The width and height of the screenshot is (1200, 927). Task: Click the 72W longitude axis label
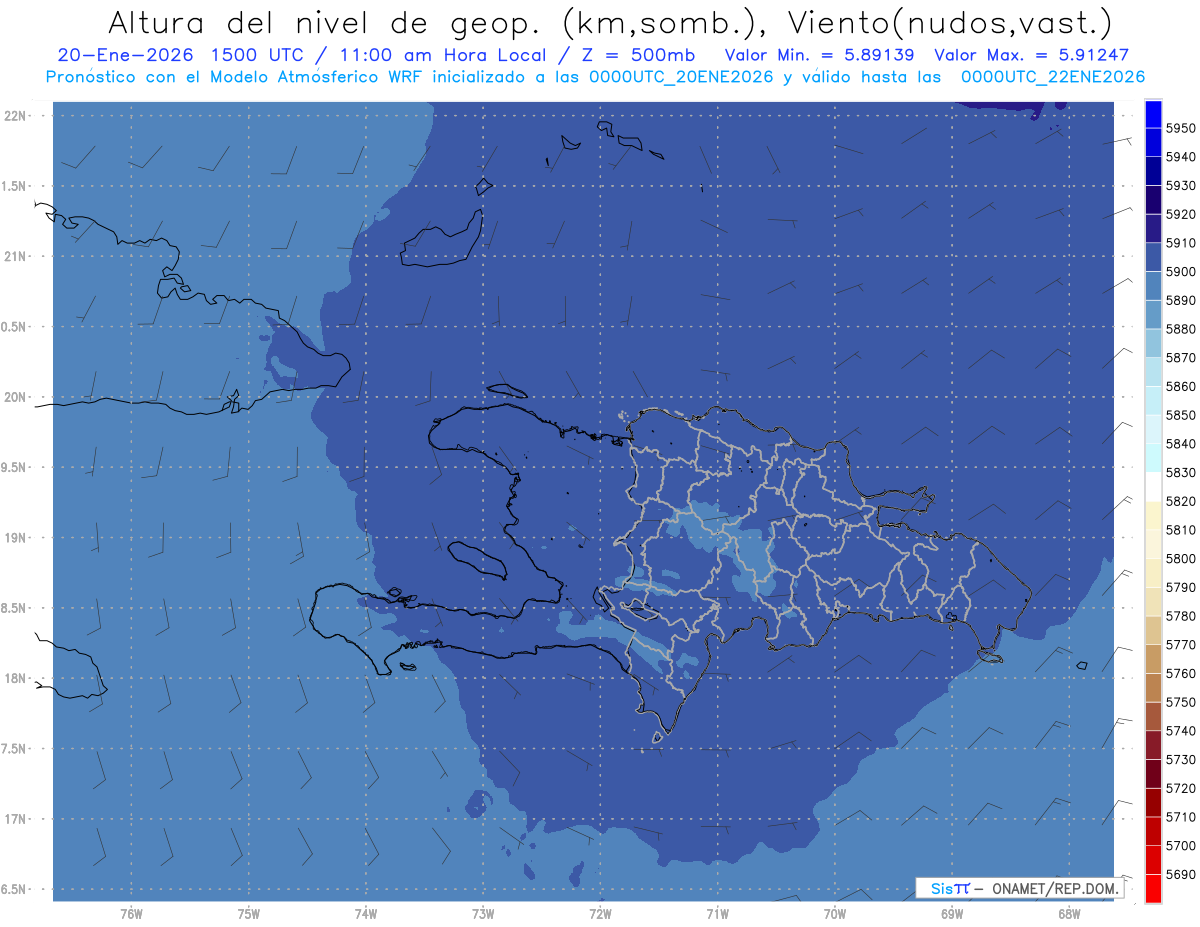click(x=600, y=913)
